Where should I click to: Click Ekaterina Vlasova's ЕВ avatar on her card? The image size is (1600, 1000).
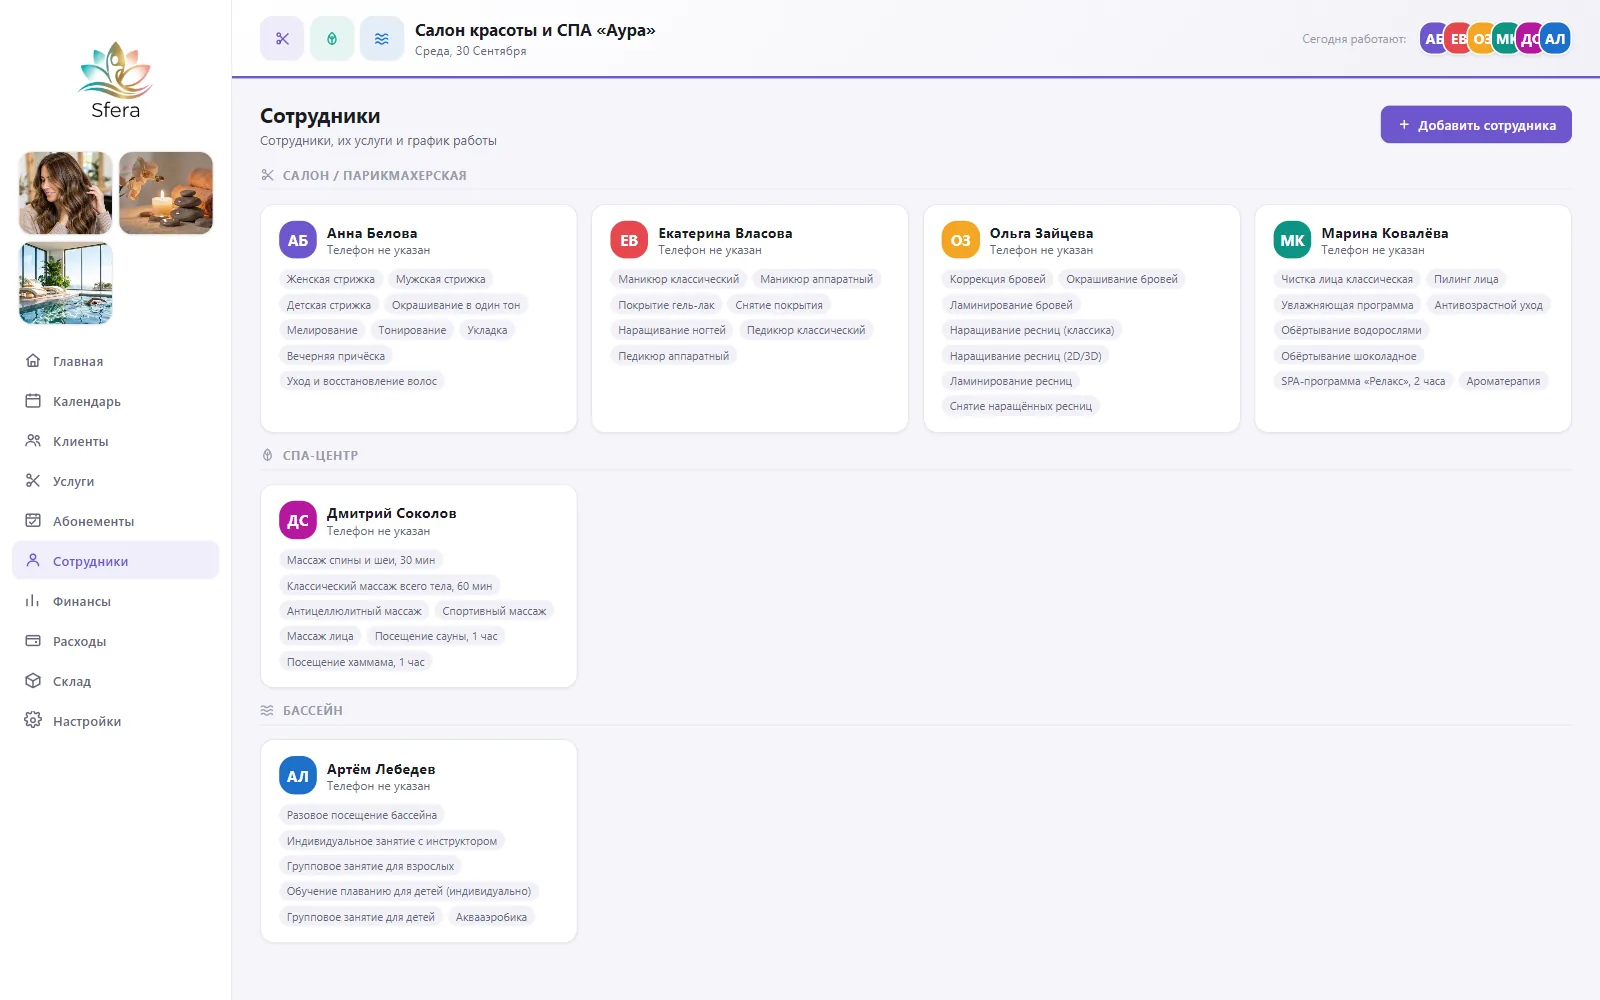(629, 240)
